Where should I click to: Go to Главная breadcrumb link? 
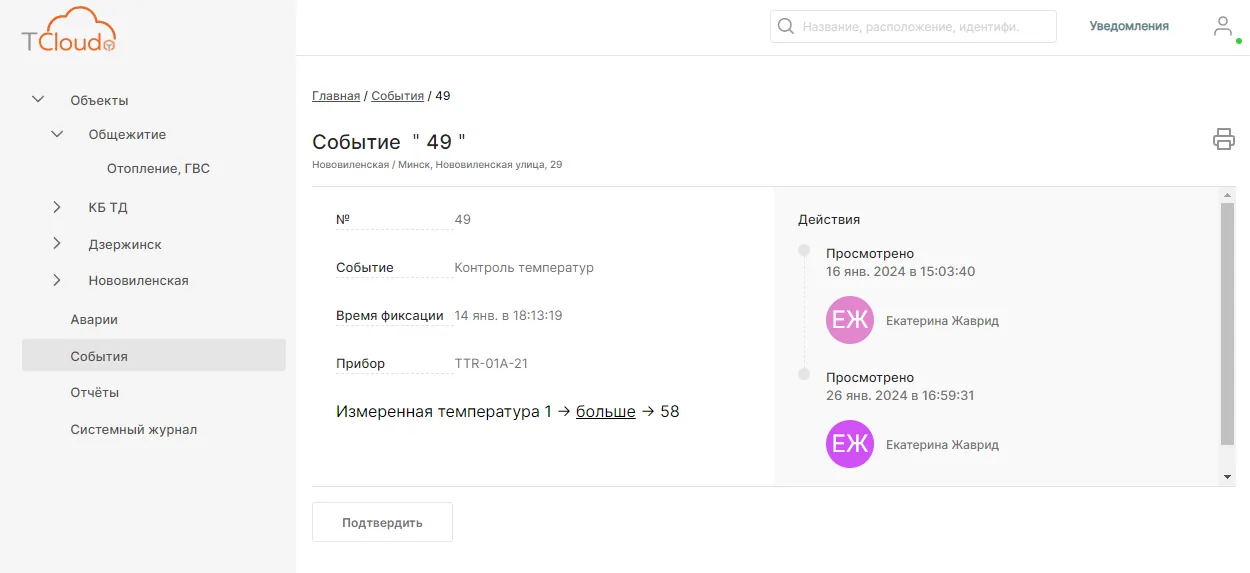click(x=336, y=96)
